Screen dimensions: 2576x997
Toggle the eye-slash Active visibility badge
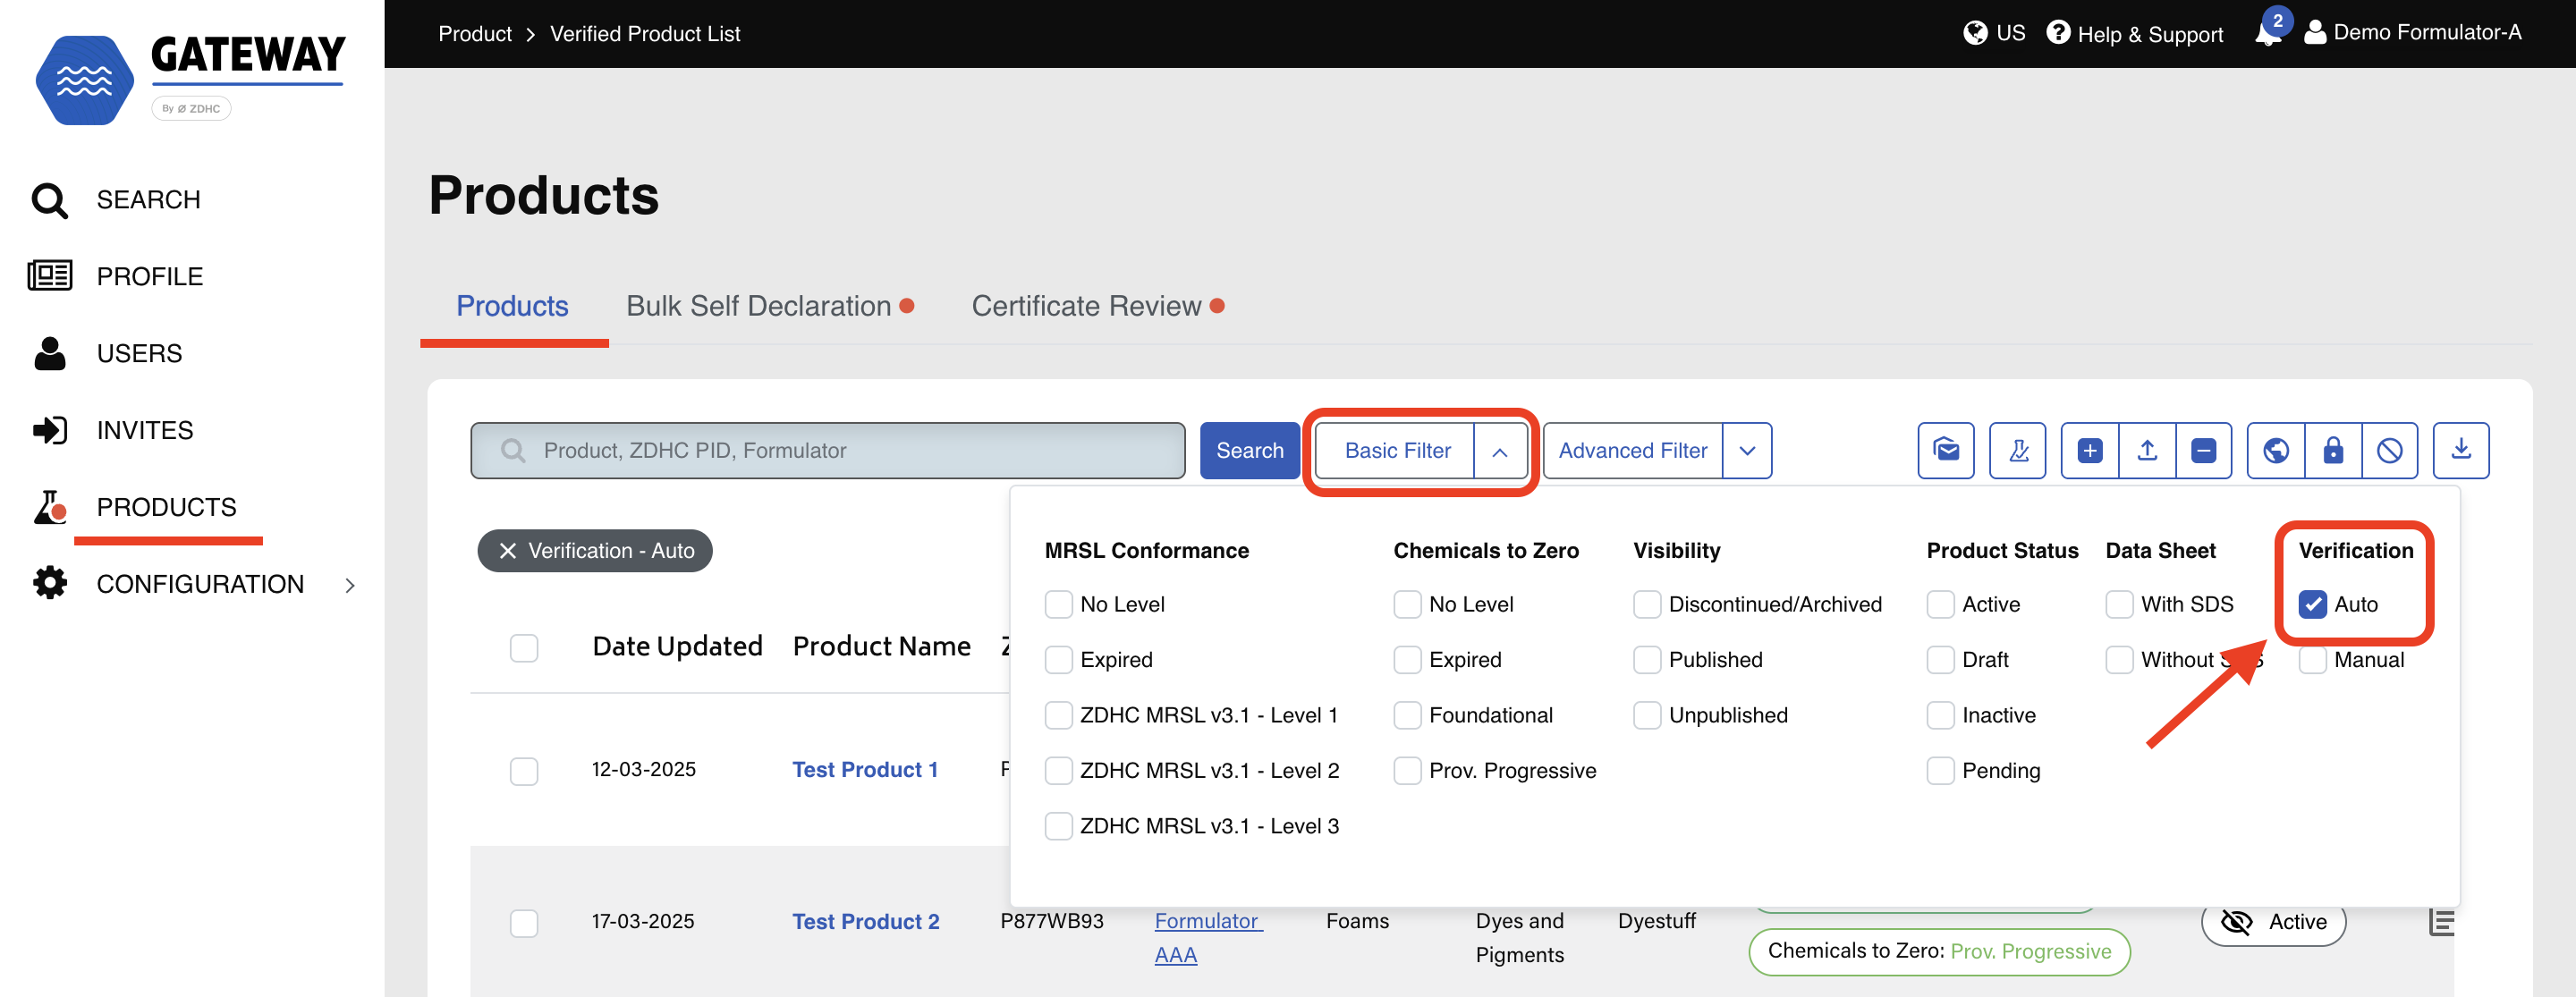coord(2273,922)
